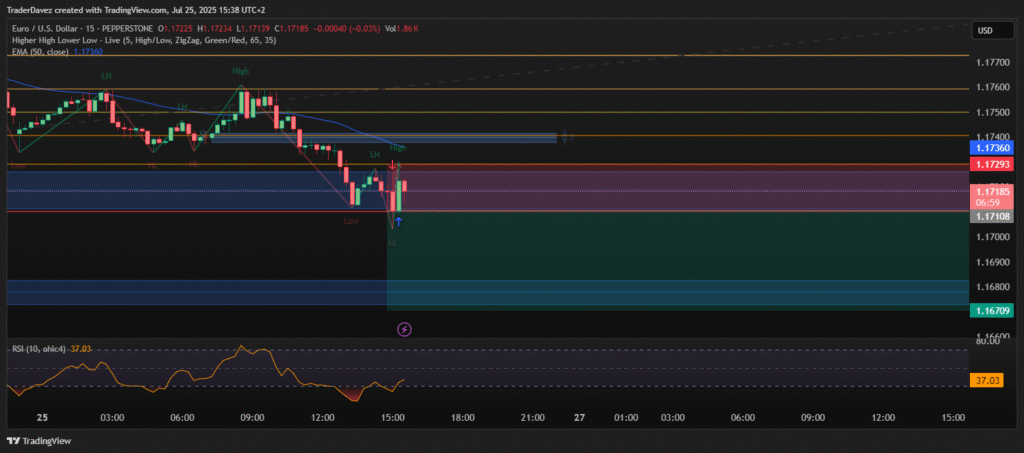This screenshot has height=453, width=1024.
Task: Select the RSI (10, ohlc4) legend
Action: [x=41, y=350]
